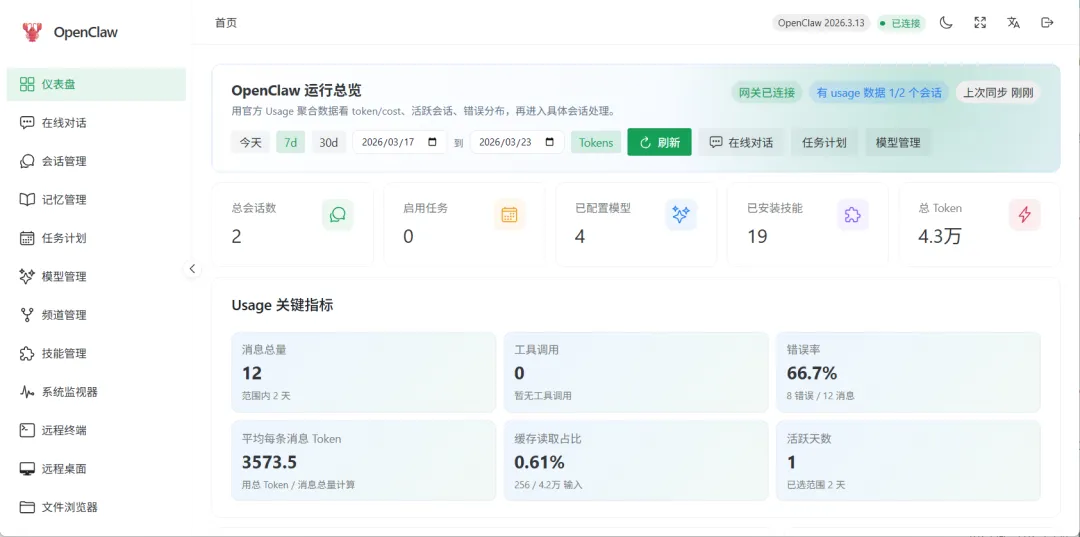1080x537 pixels.
Task: Click the 系统监视器 pulse icon
Action: (27, 392)
